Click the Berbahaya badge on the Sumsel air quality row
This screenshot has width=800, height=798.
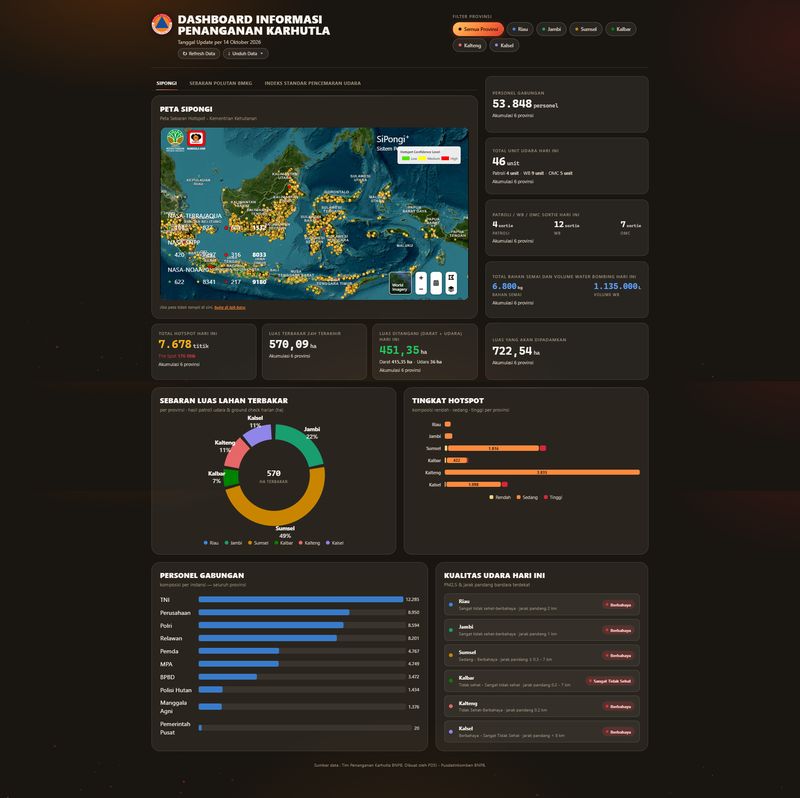(x=618, y=655)
